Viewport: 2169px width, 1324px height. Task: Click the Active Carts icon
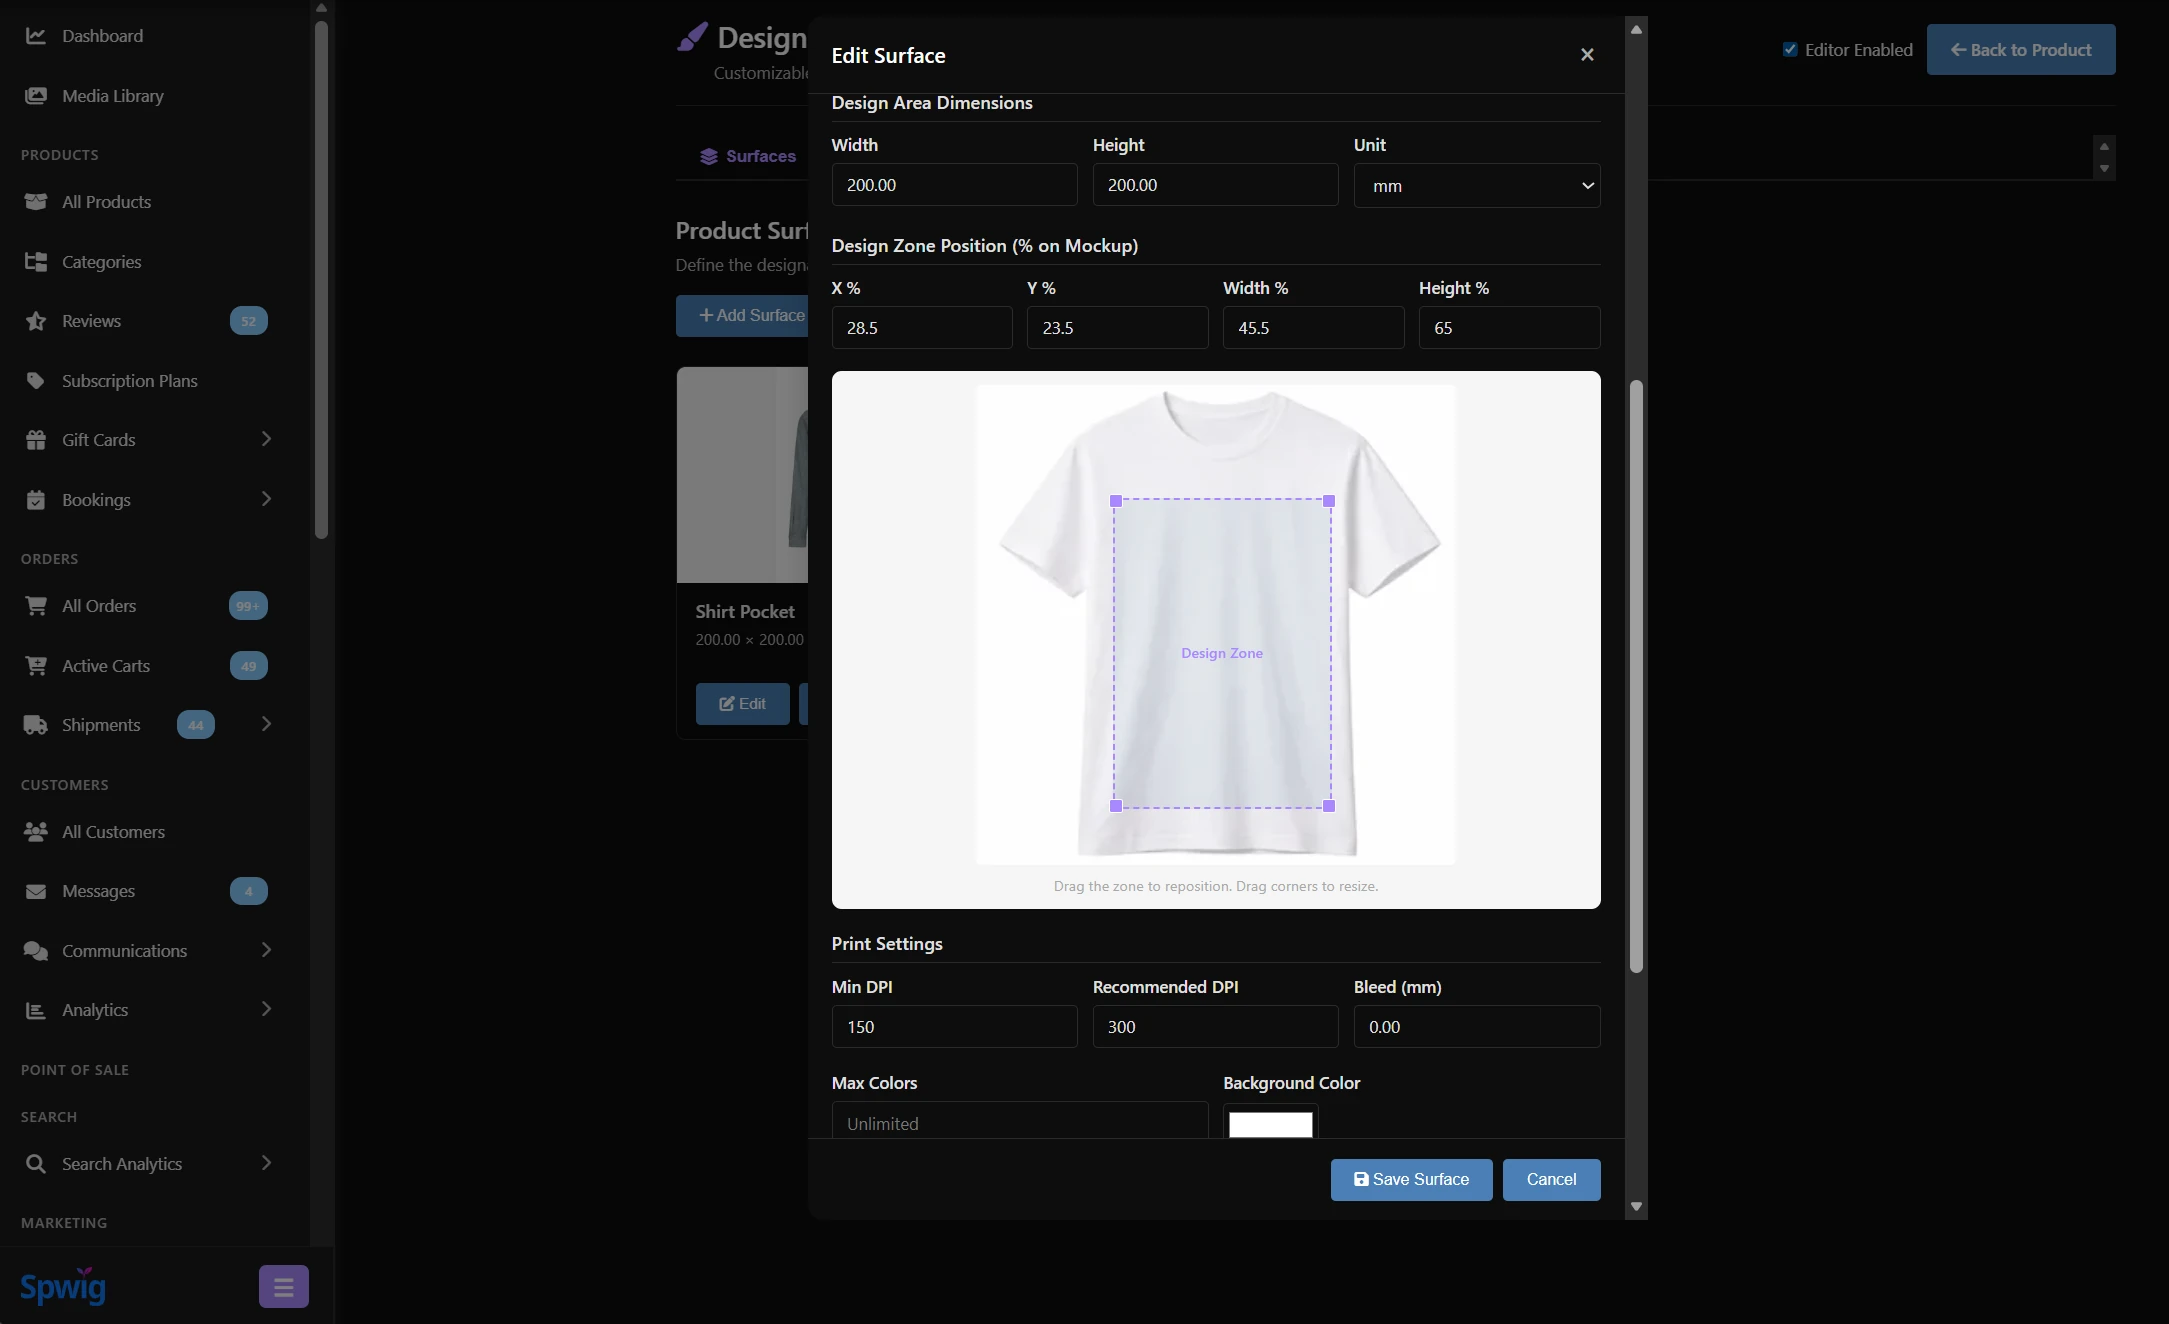(36, 666)
